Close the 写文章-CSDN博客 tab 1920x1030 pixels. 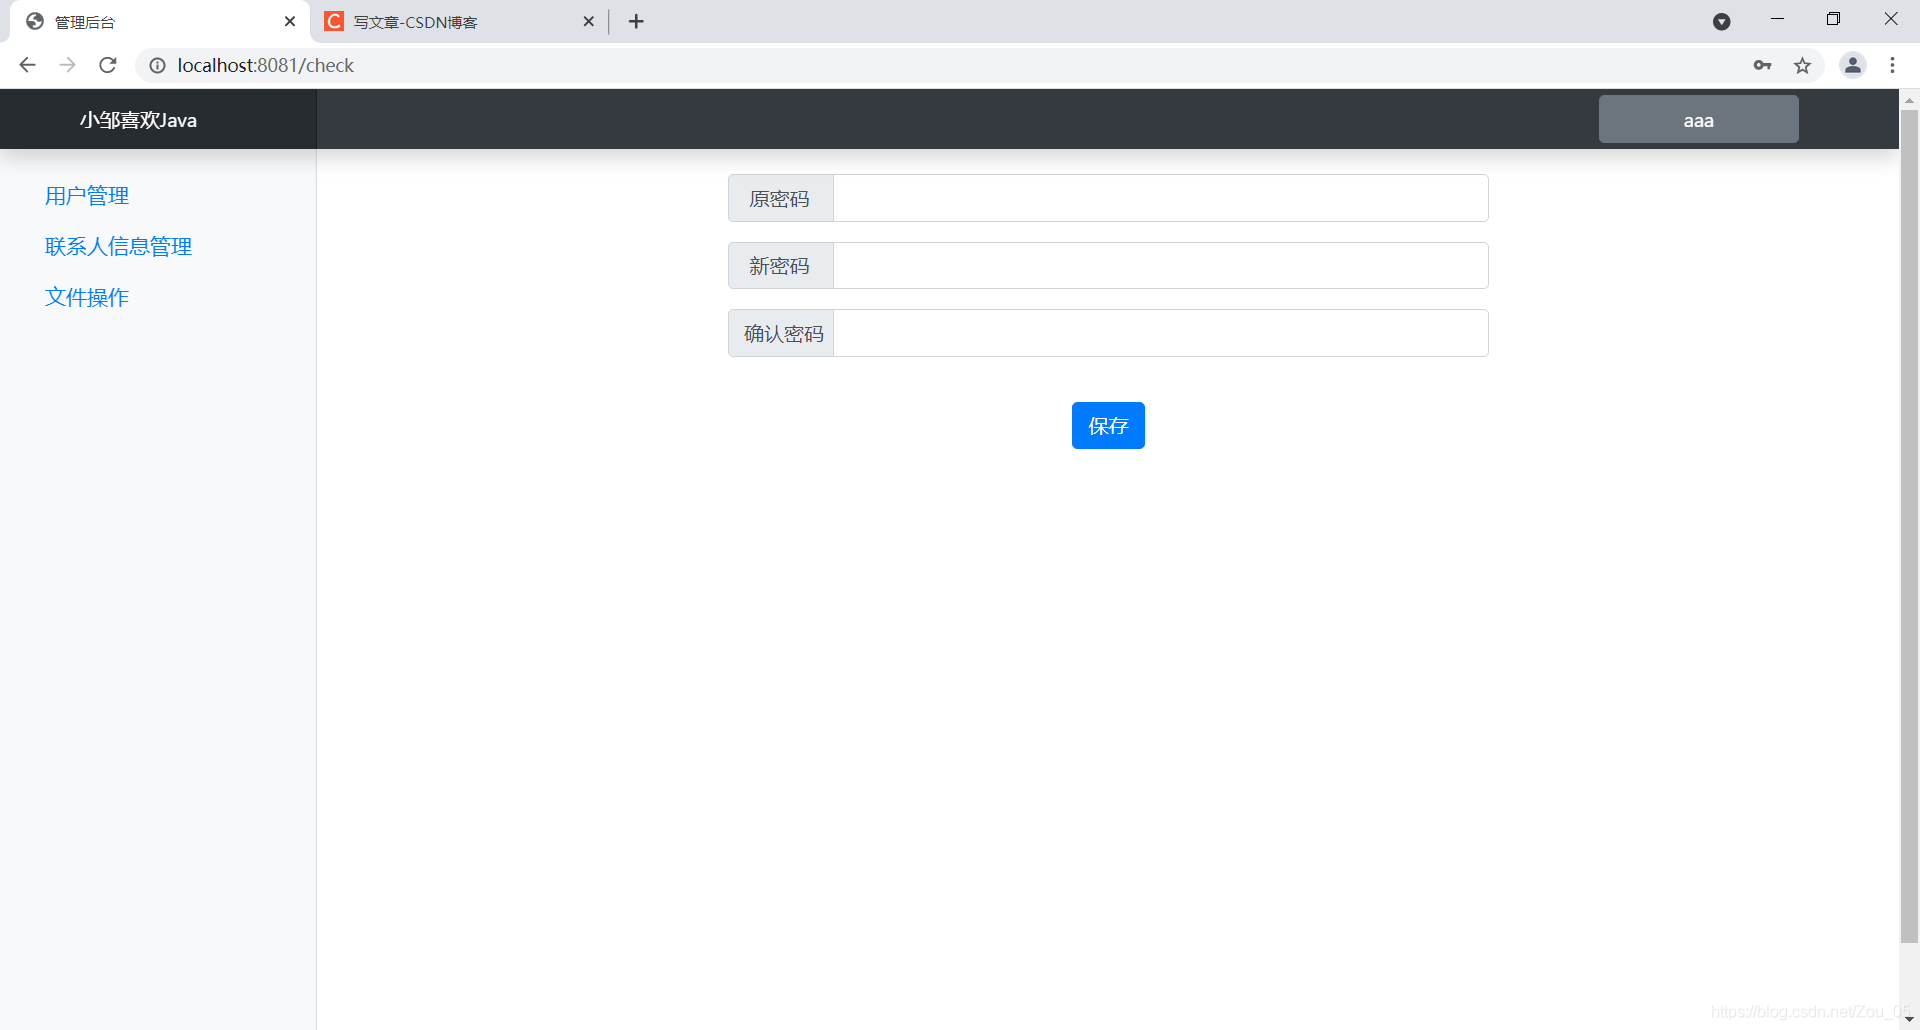point(588,21)
